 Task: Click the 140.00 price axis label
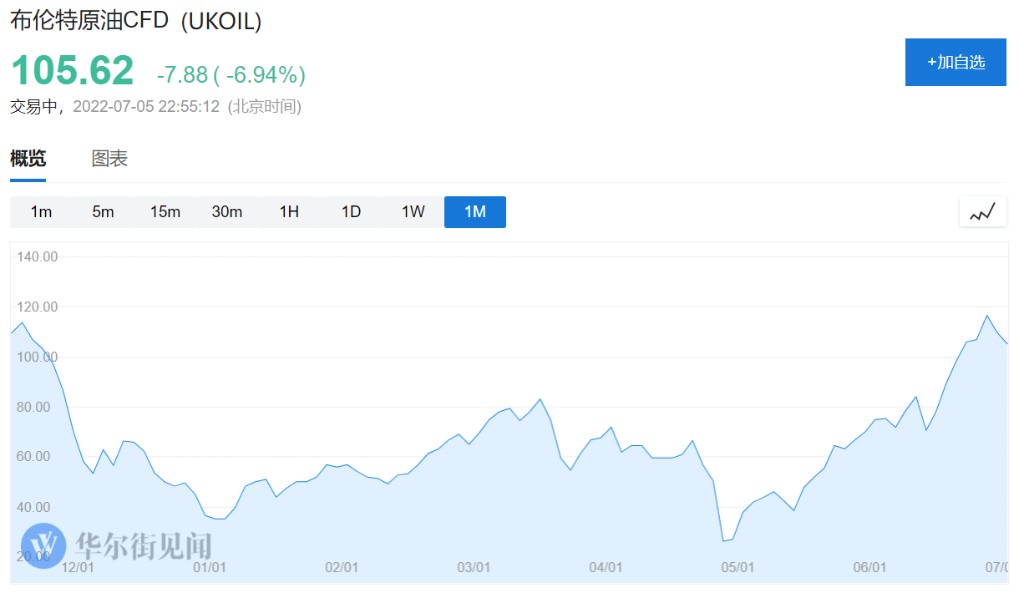[x=38, y=257]
